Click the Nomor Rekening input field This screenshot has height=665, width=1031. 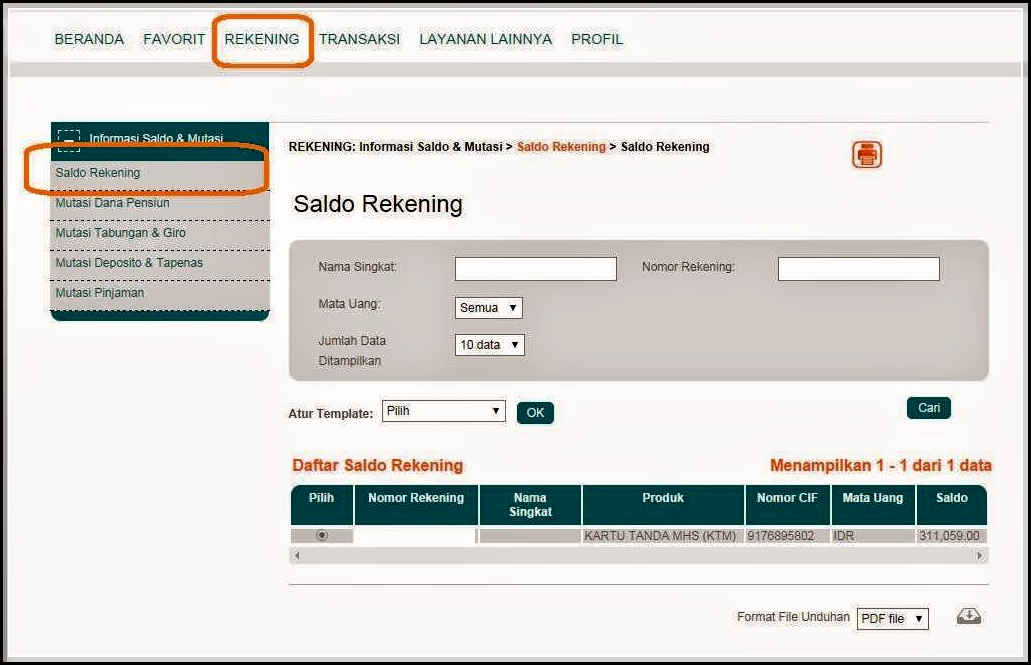click(859, 267)
